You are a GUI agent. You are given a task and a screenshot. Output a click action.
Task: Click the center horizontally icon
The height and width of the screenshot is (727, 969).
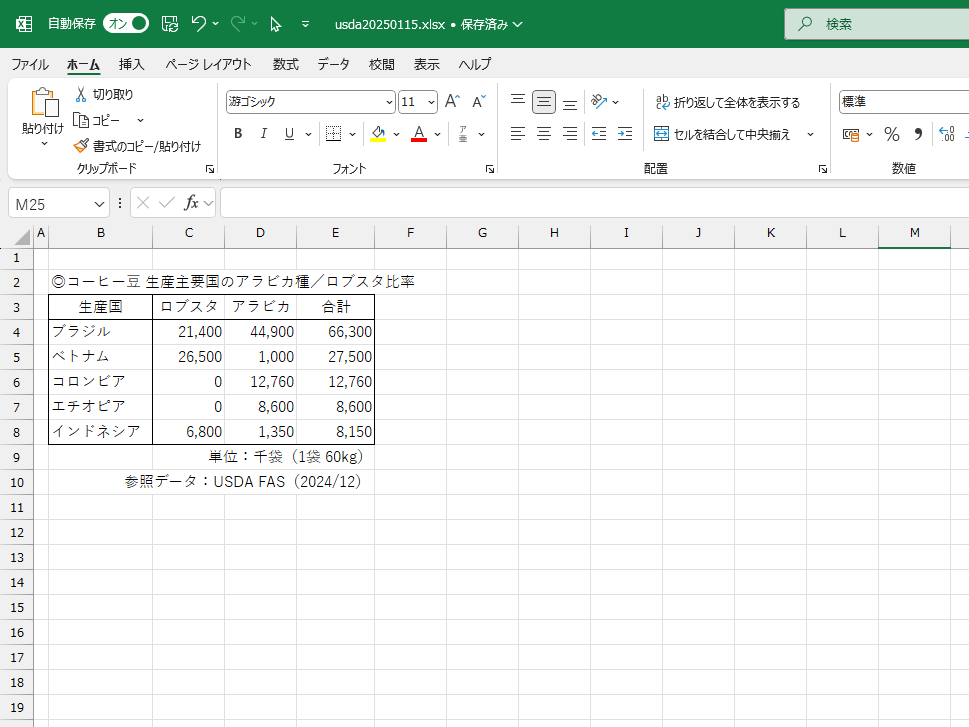544,134
